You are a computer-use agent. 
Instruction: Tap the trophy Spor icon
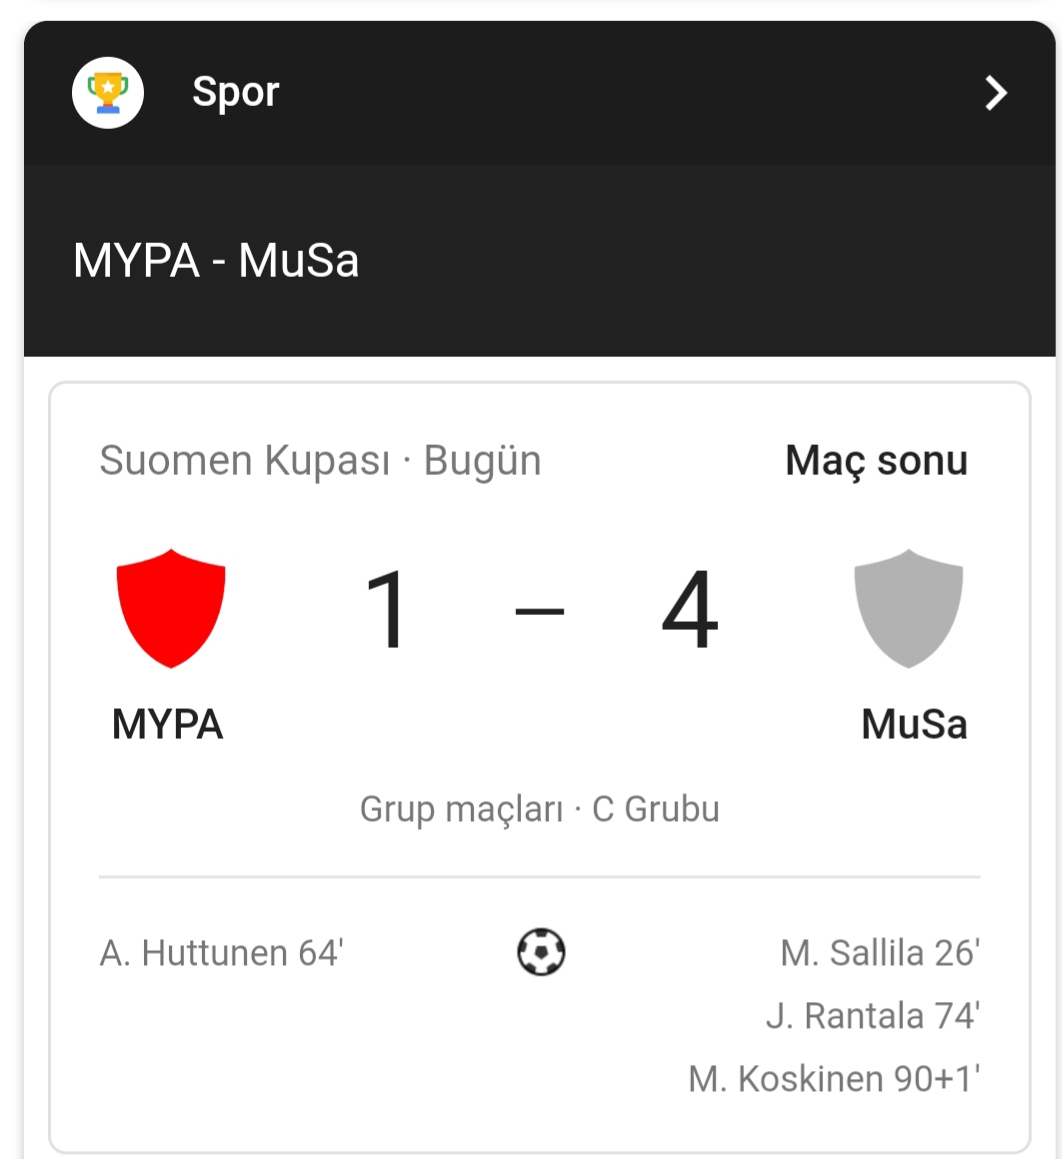(108, 93)
